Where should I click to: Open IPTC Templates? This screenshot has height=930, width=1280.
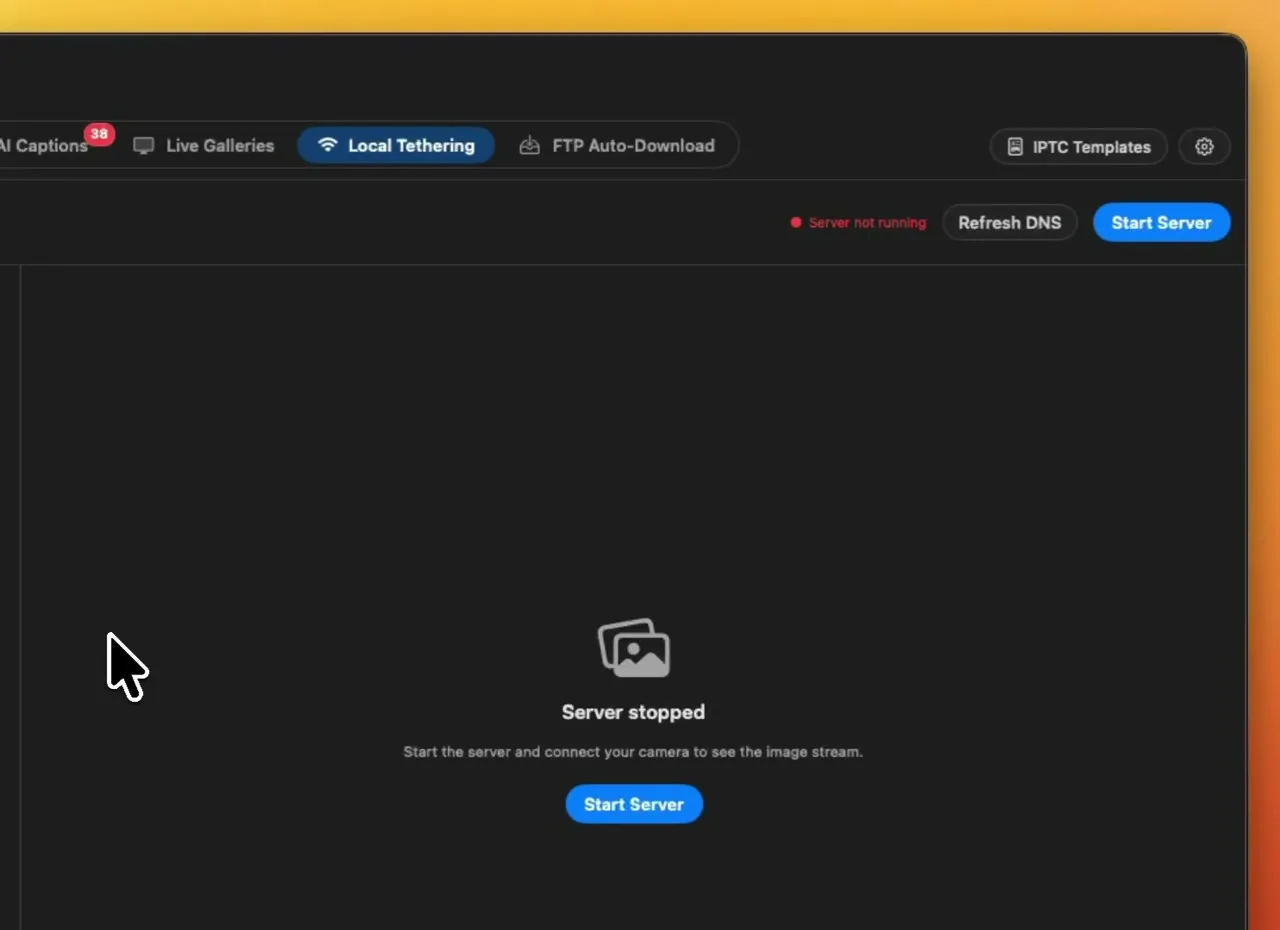pyautogui.click(x=1078, y=147)
